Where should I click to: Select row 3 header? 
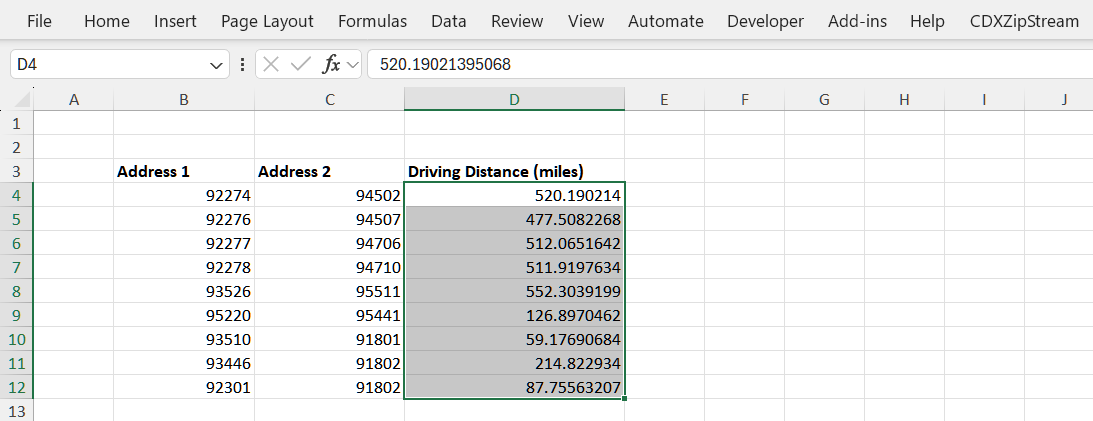17,171
